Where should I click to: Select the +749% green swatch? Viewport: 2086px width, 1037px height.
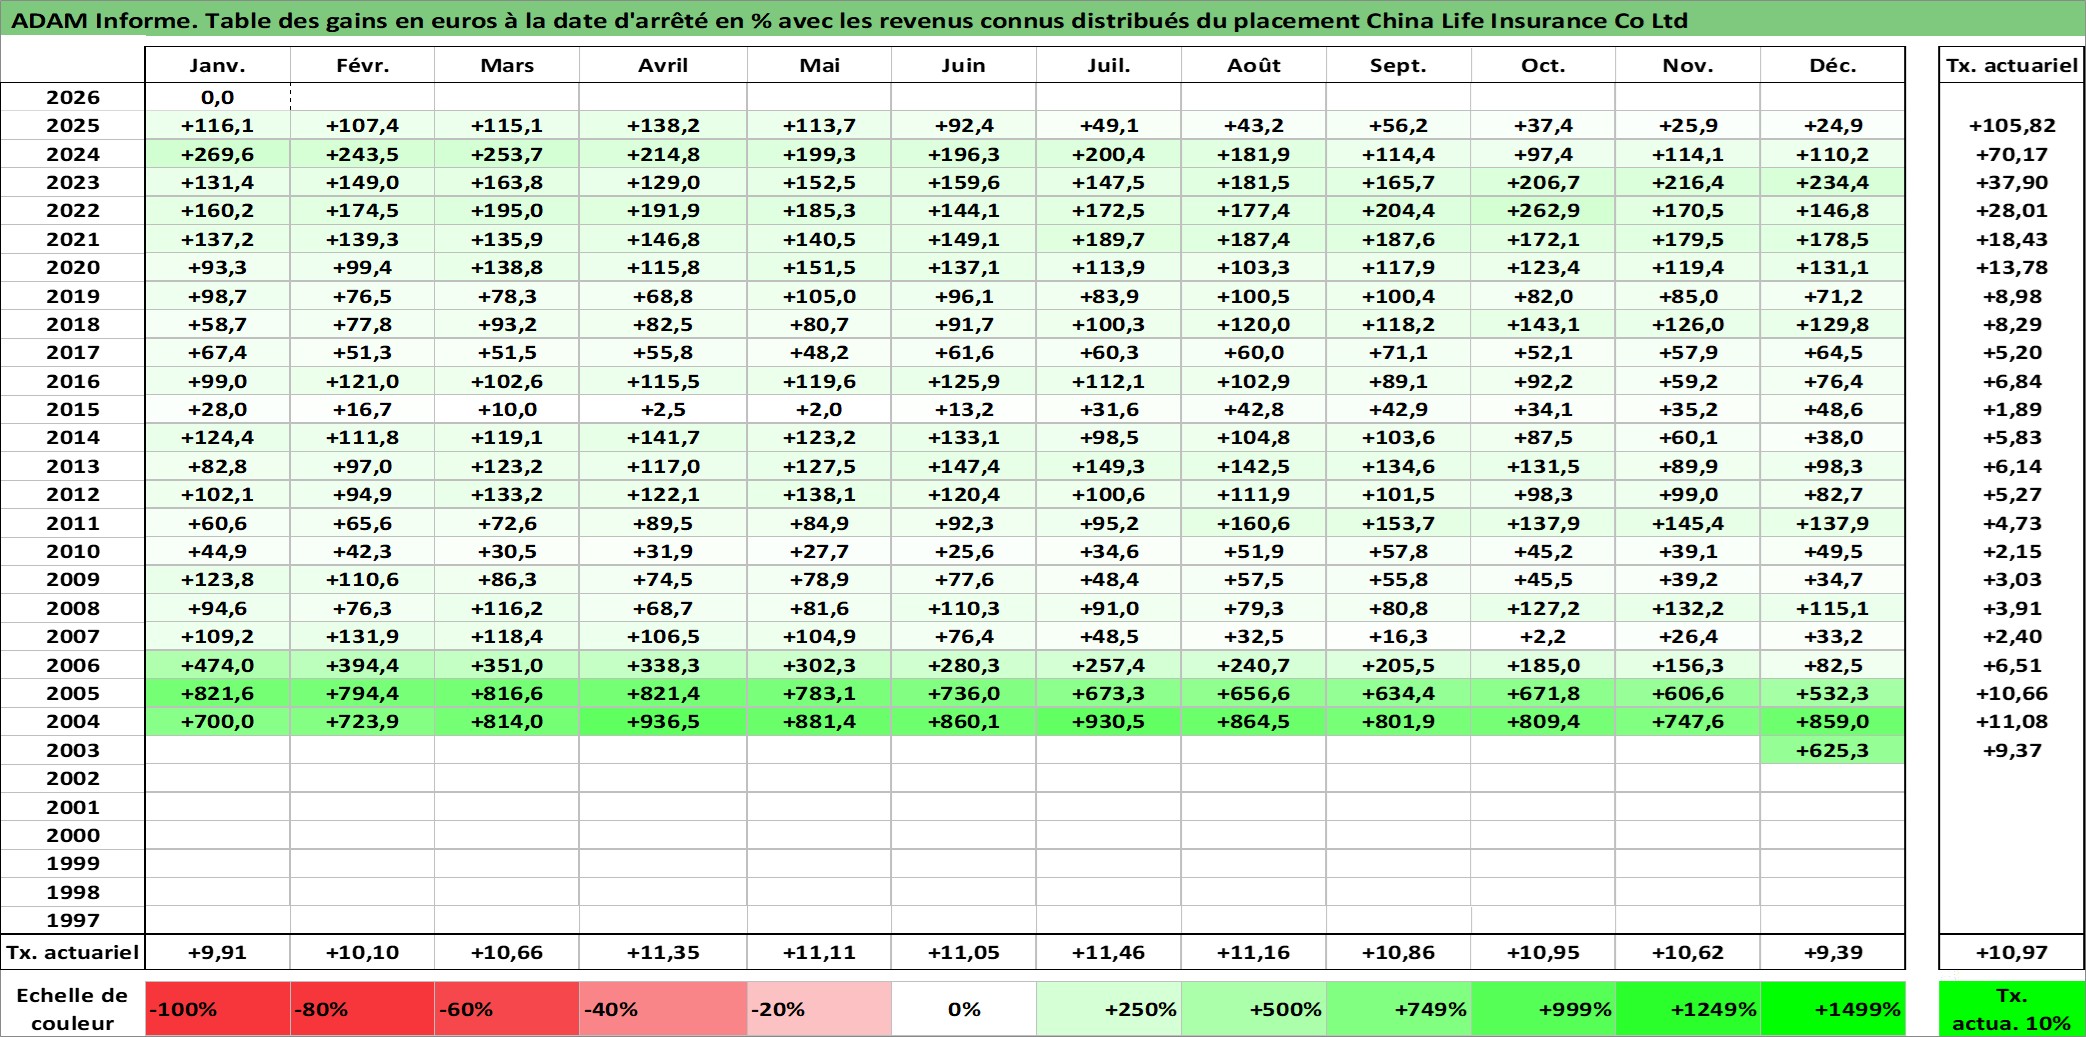[x=1398, y=1009]
